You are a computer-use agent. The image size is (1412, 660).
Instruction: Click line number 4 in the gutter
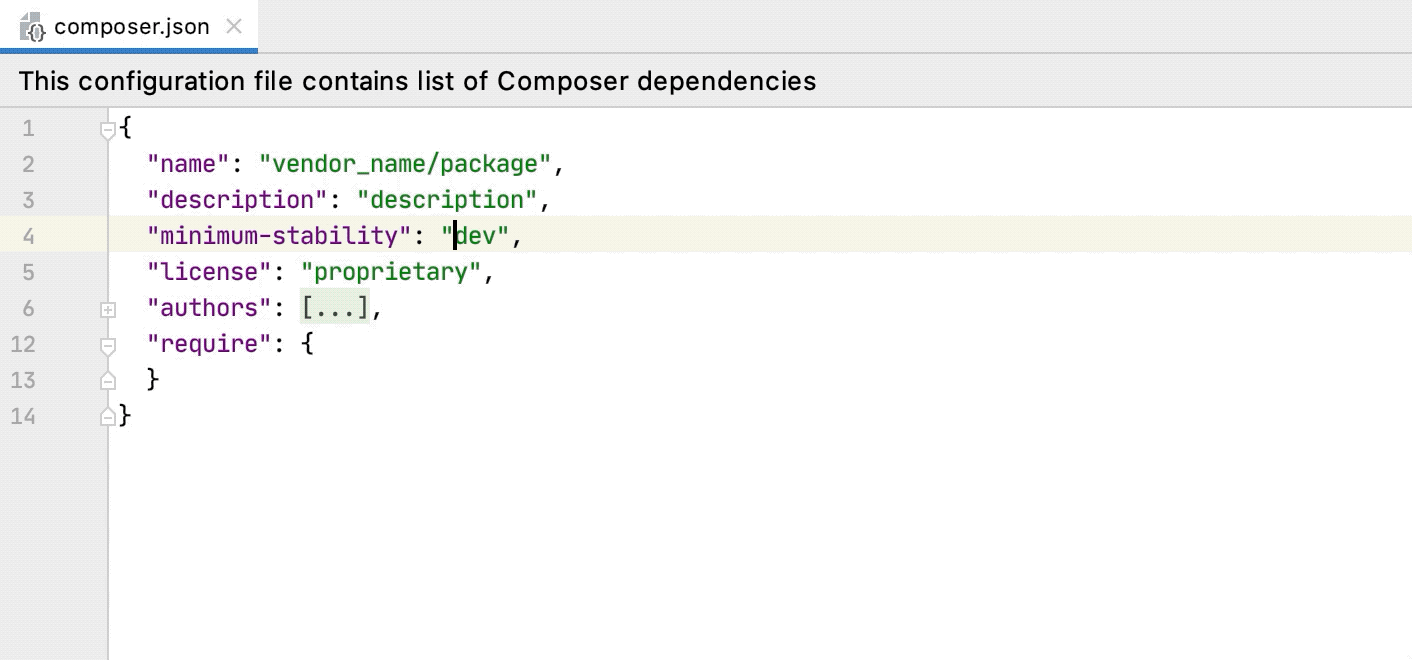(x=28, y=235)
